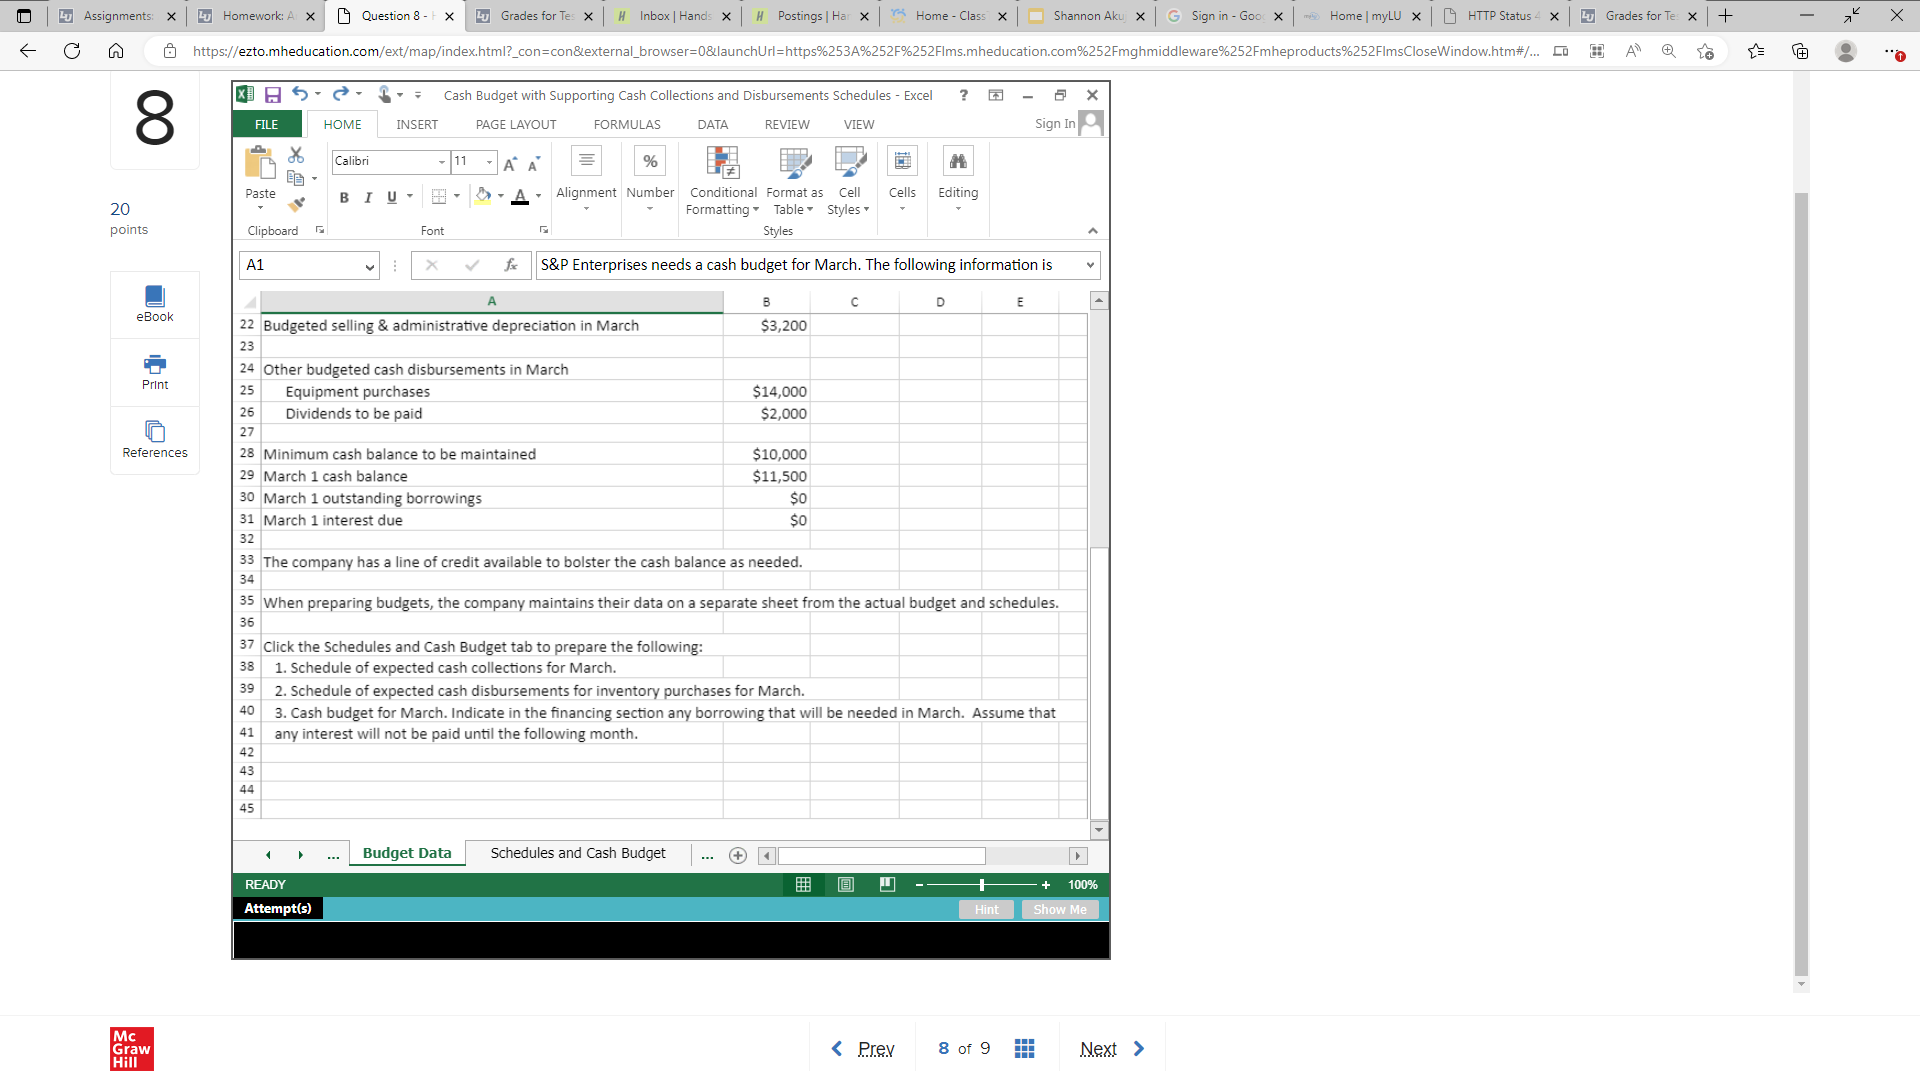Toggle Bold formatting button
The width and height of the screenshot is (1920, 1080).
[x=344, y=197]
